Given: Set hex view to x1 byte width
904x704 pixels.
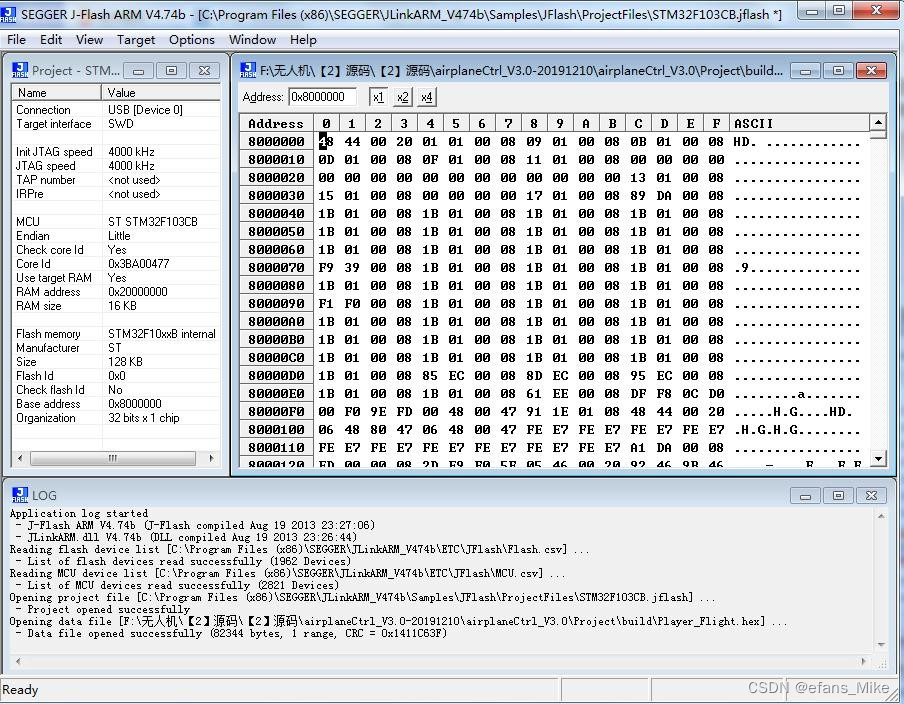Looking at the screenshot, I should point(378,97).
